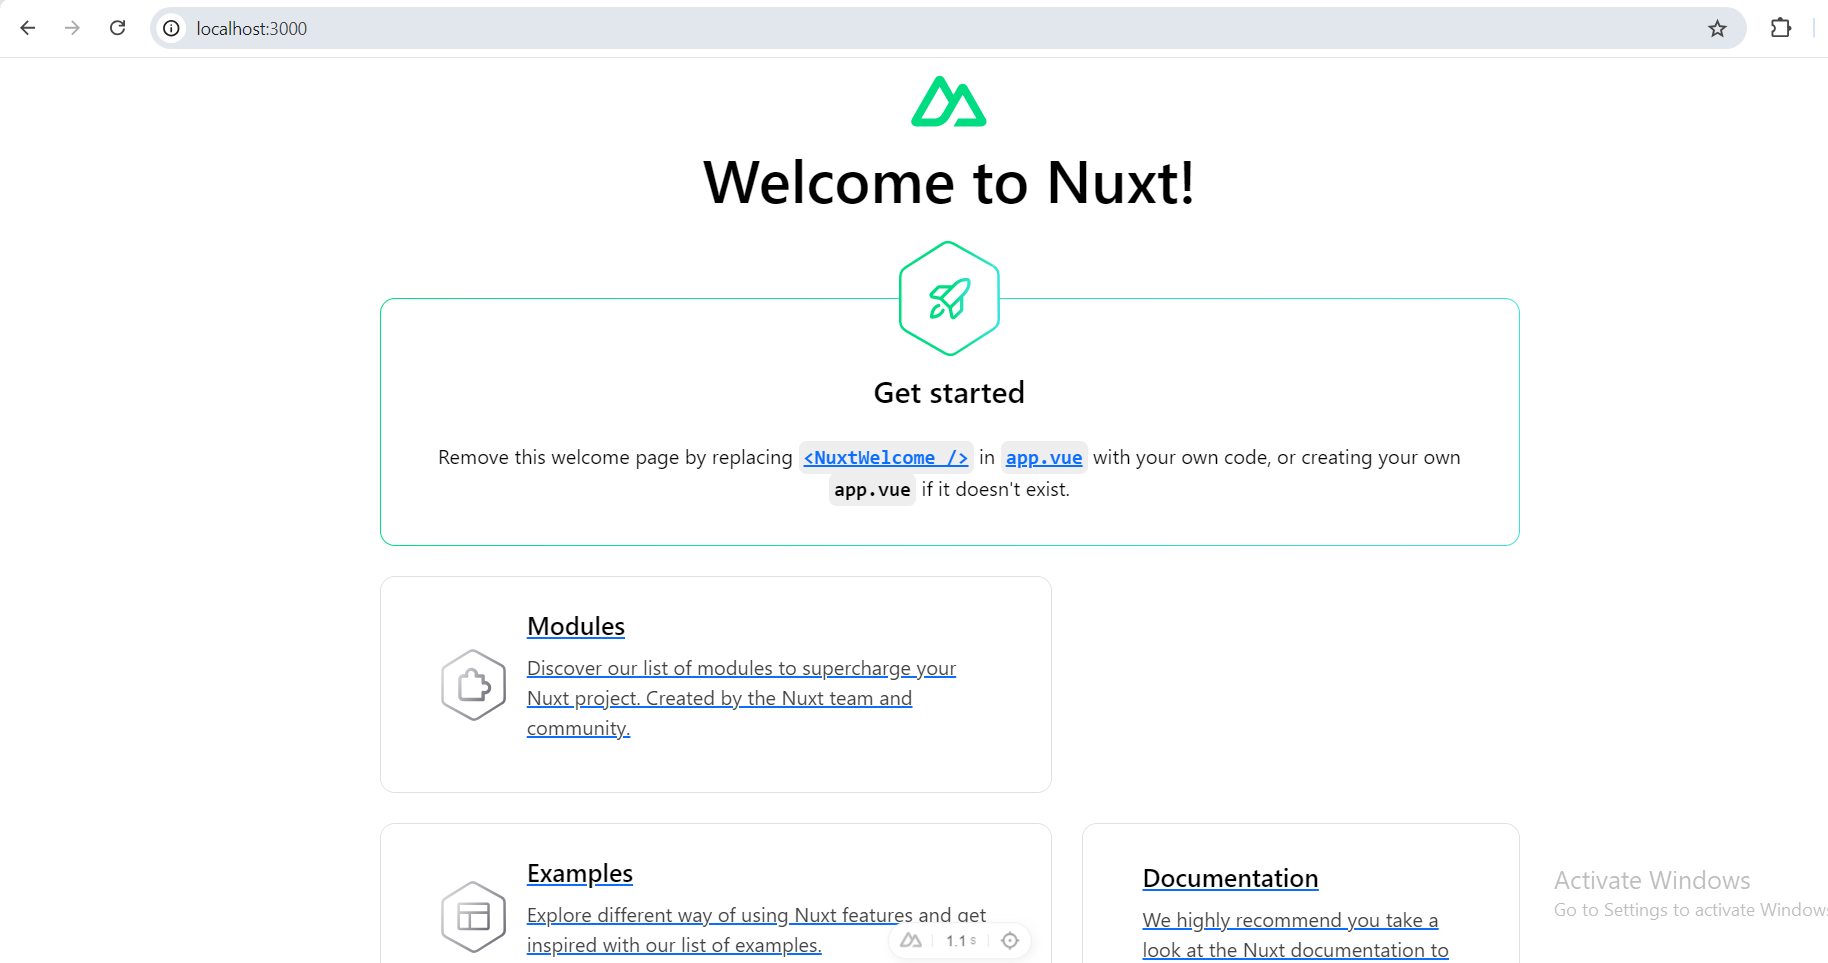
Task: Click the green Nuxt mountain logo
Action: click(948, 101)
